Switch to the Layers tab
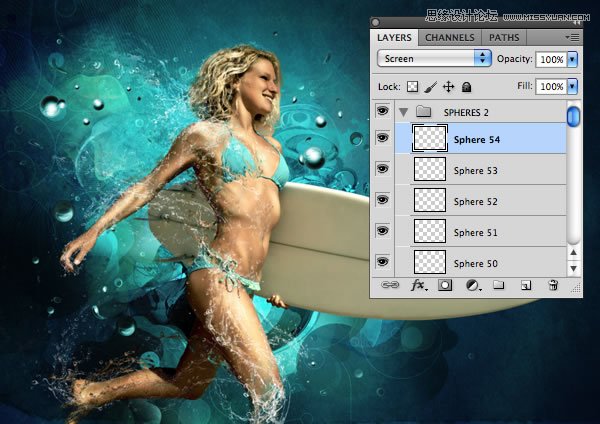600x424 pixels. pyautogui.click(x=394, y=38)
